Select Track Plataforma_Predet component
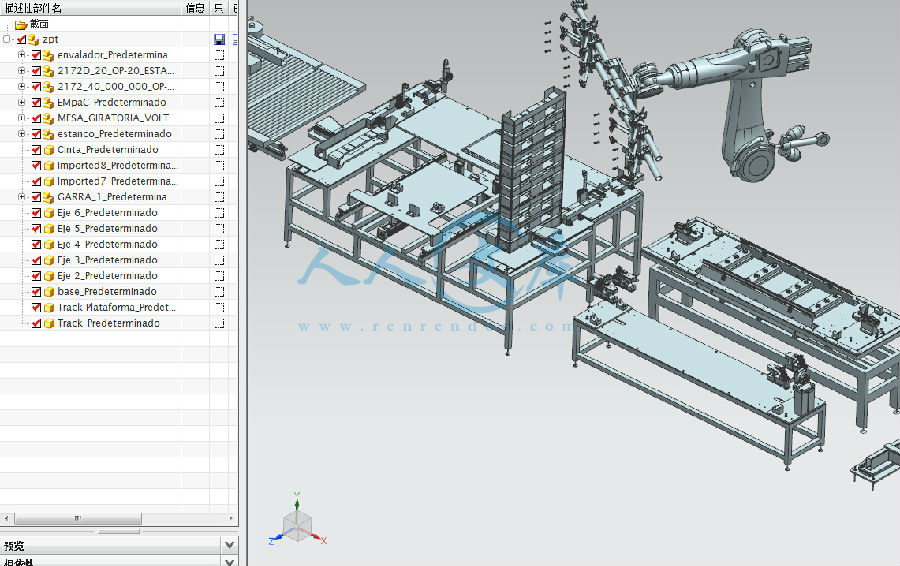 (116, 308)
